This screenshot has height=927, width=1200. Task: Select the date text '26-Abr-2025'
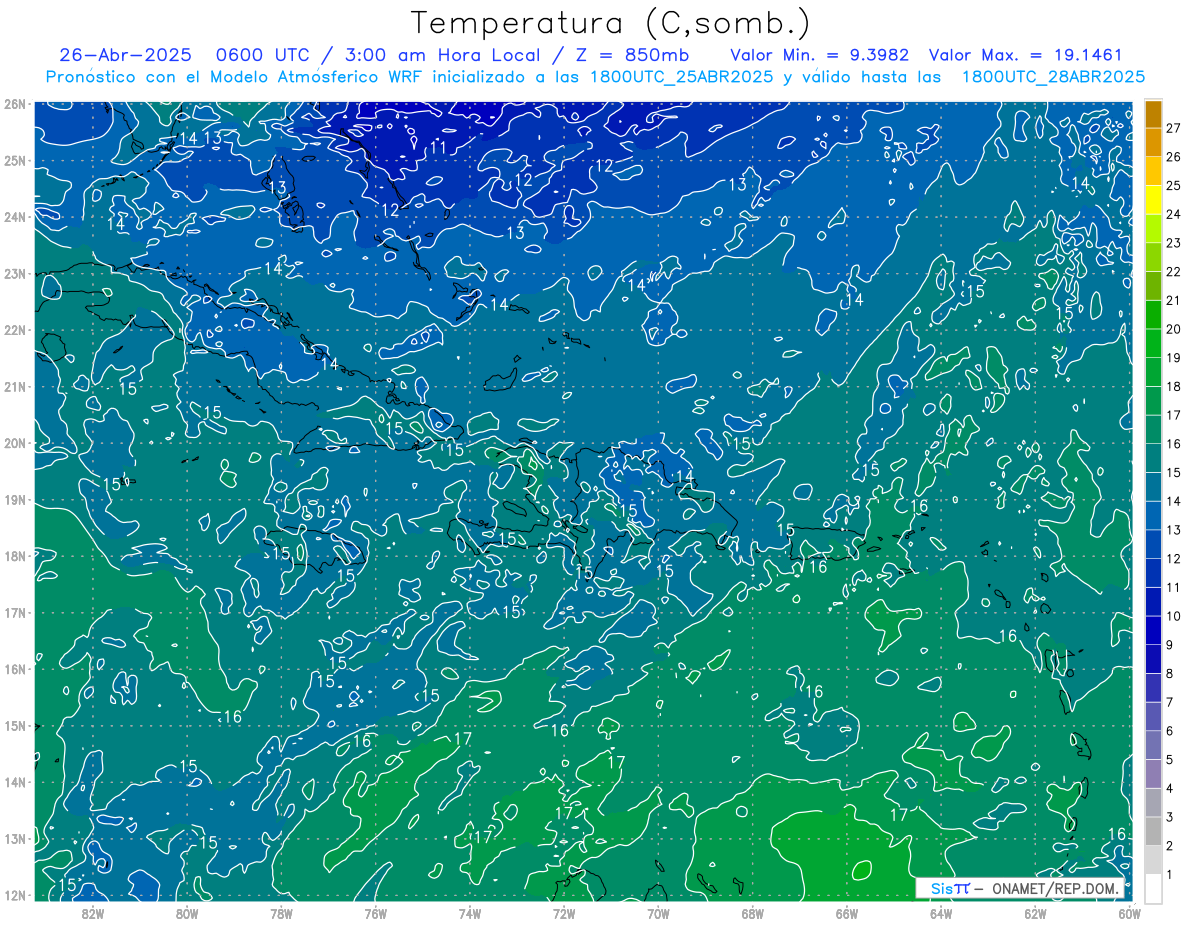pyautogui.click(x=125, y=55)
